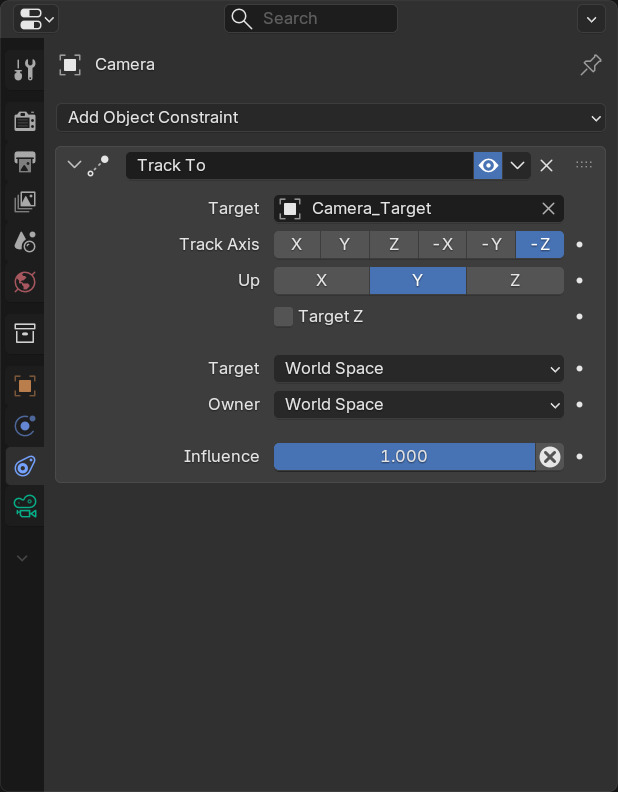This screenshot has width=618, height=792.
Task: Open the World properties tab
Action: tap(25, 282)
